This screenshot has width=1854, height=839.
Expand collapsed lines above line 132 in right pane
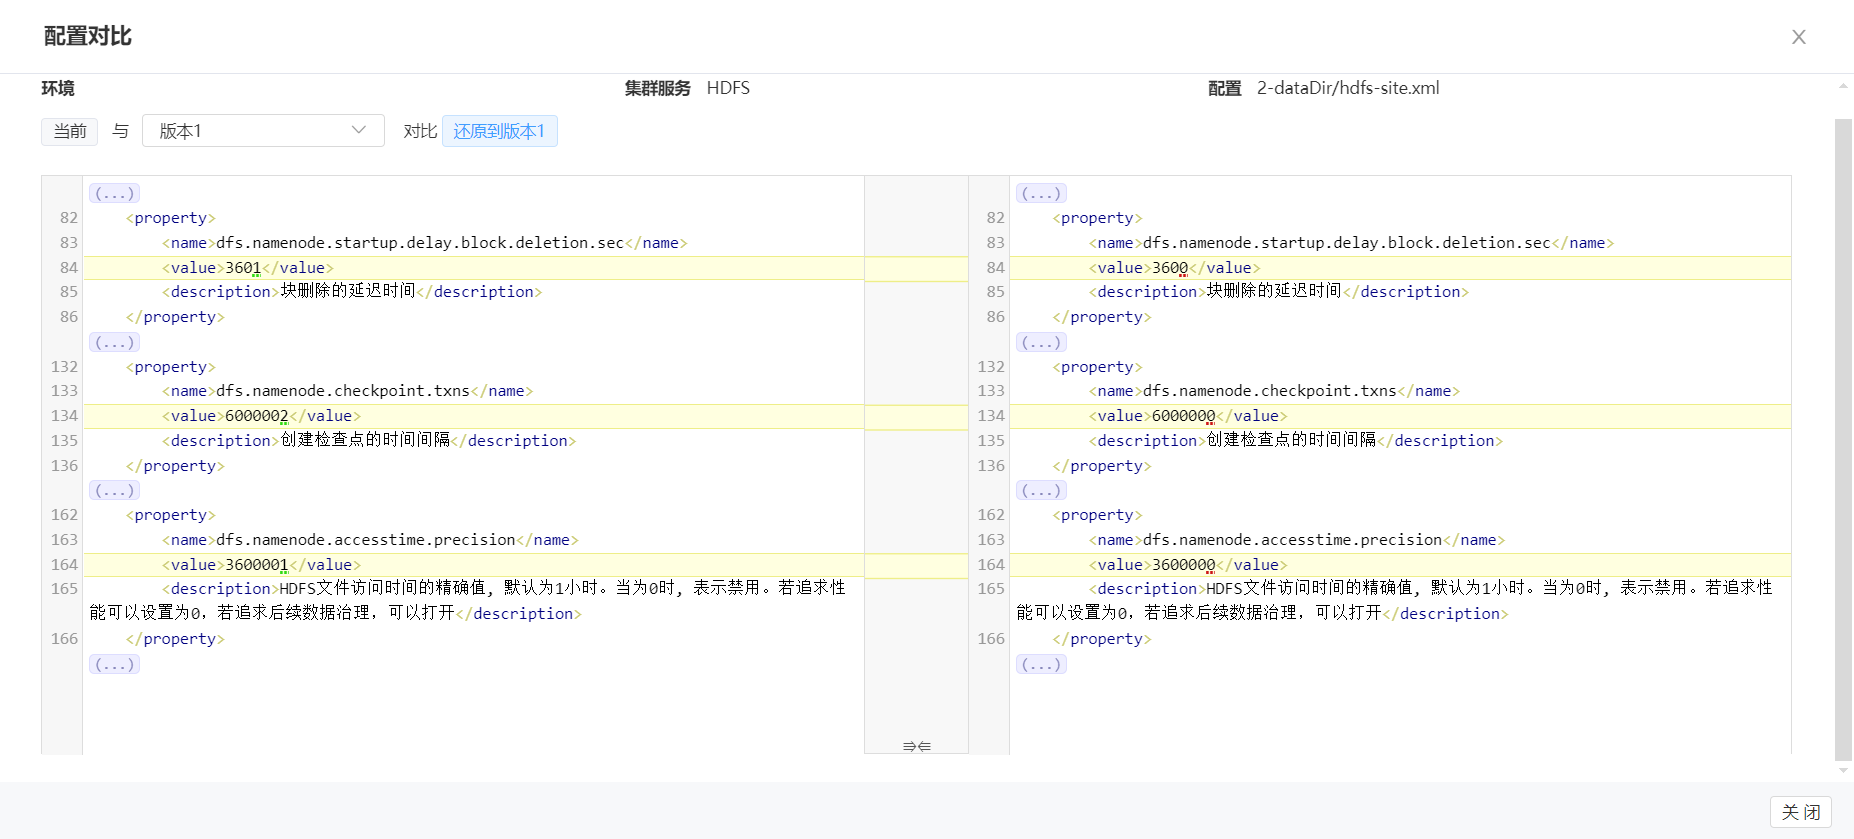[x=1041, y=342]
